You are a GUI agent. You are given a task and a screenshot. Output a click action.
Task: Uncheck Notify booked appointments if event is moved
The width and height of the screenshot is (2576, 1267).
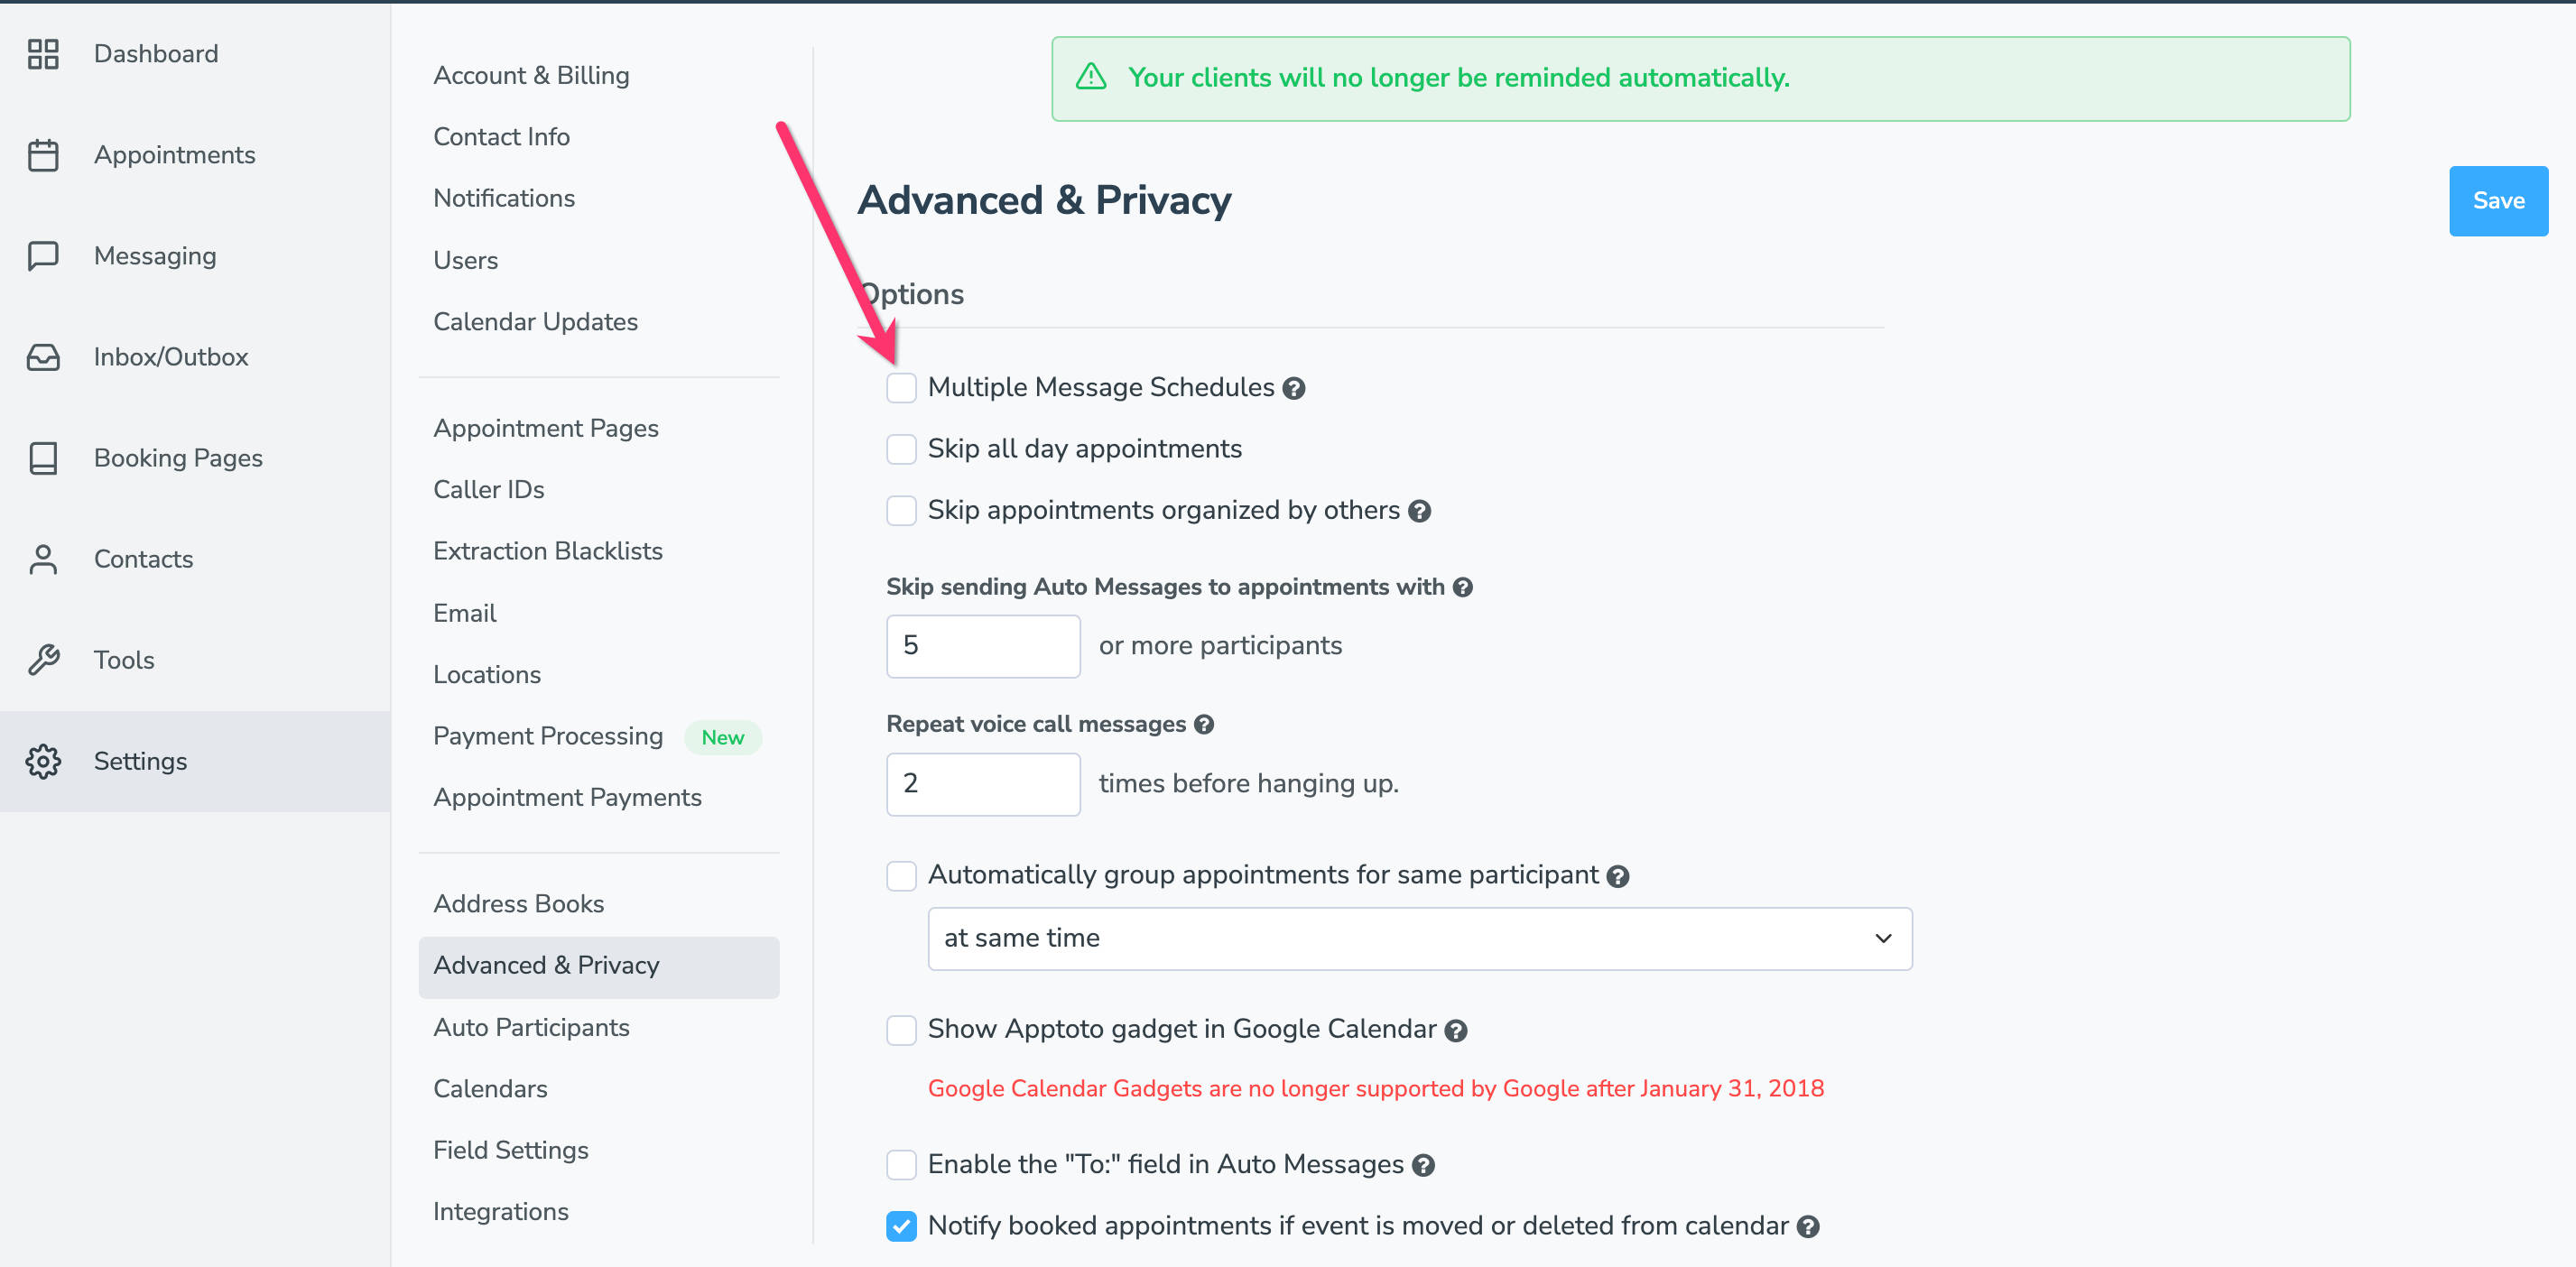901,1226
